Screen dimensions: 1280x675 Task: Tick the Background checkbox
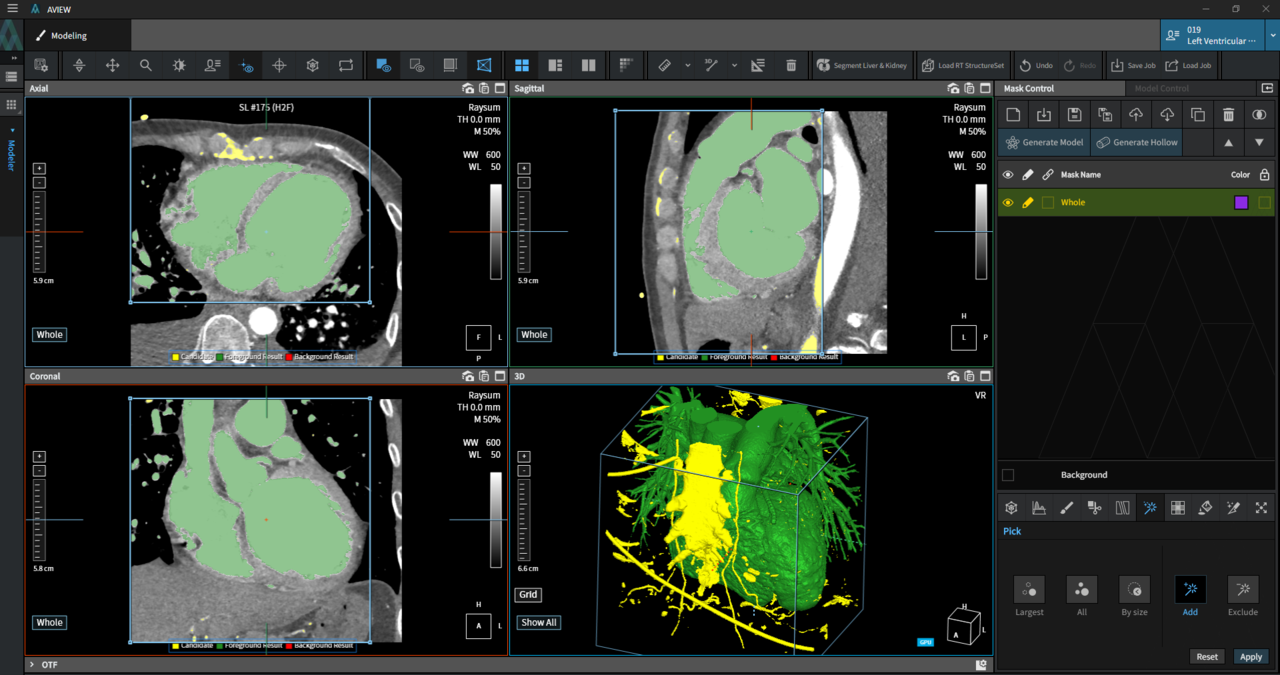tap(1008, 475)
